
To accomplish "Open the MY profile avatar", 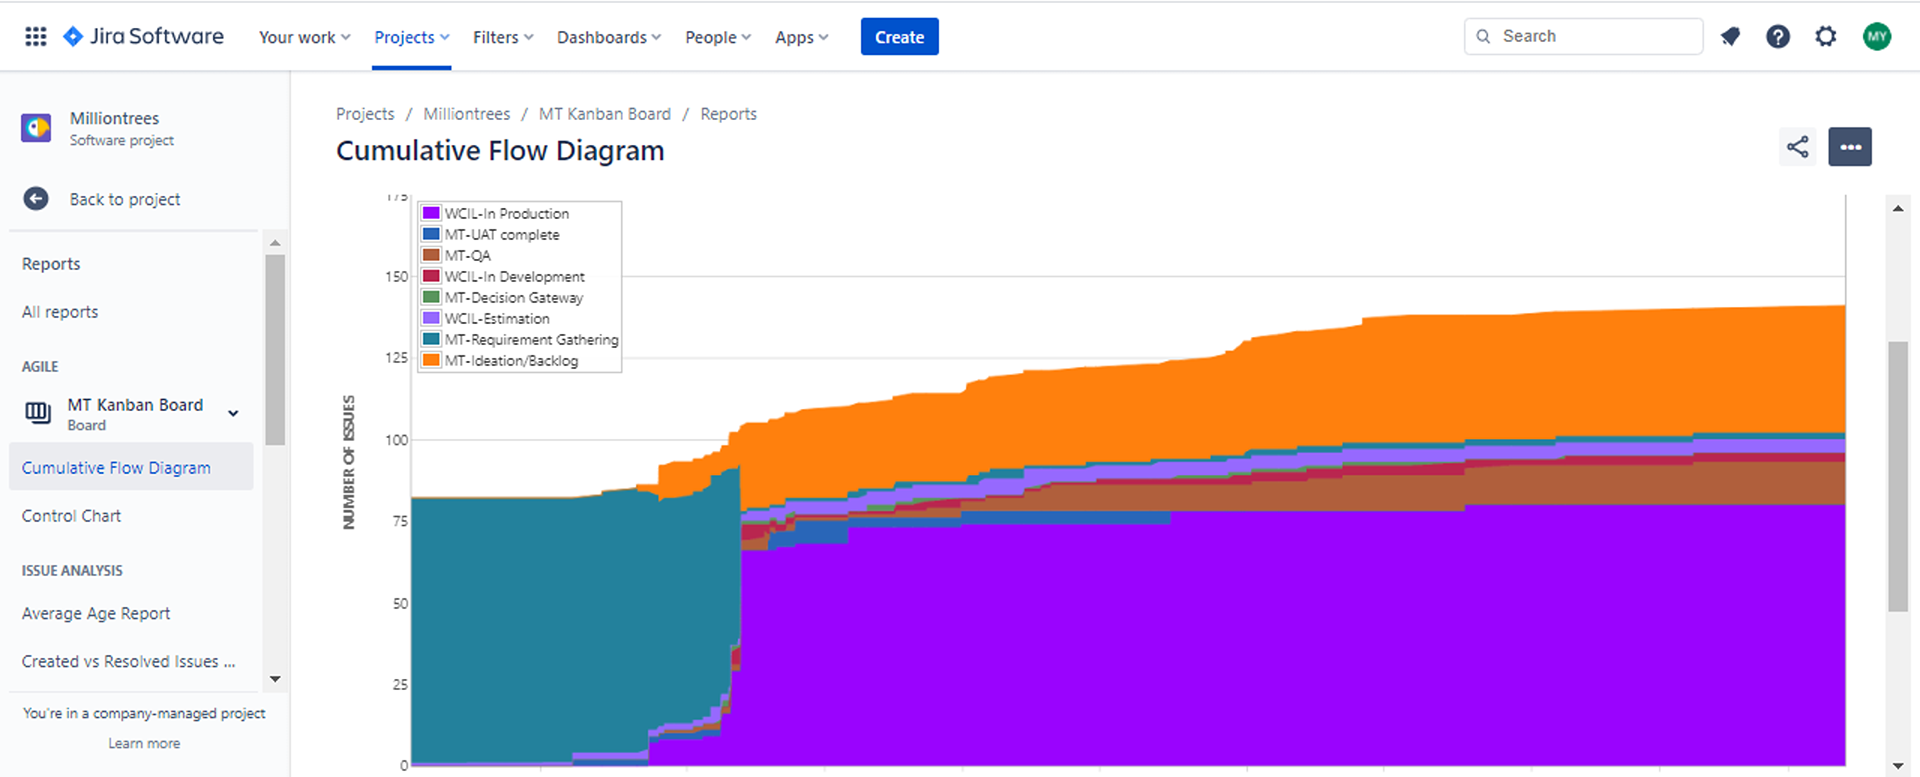I will point(1877,37).
